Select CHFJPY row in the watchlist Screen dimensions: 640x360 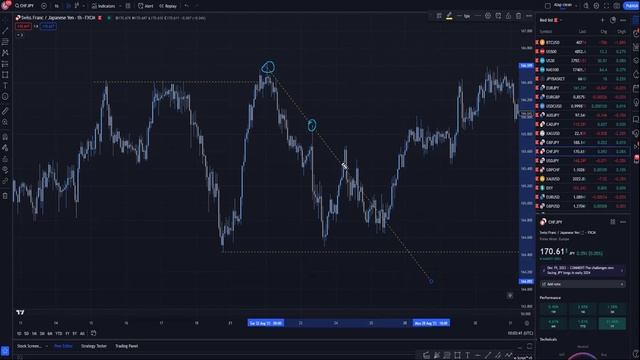pos(582,151)
